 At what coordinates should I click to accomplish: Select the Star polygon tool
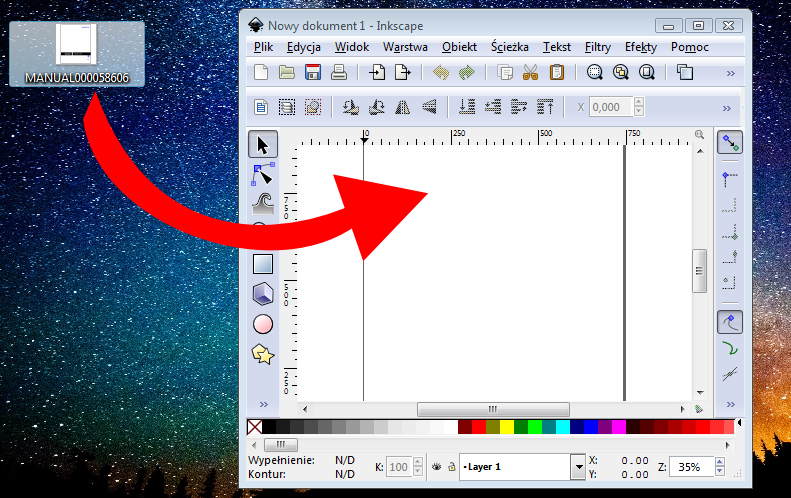click(263, 355)
